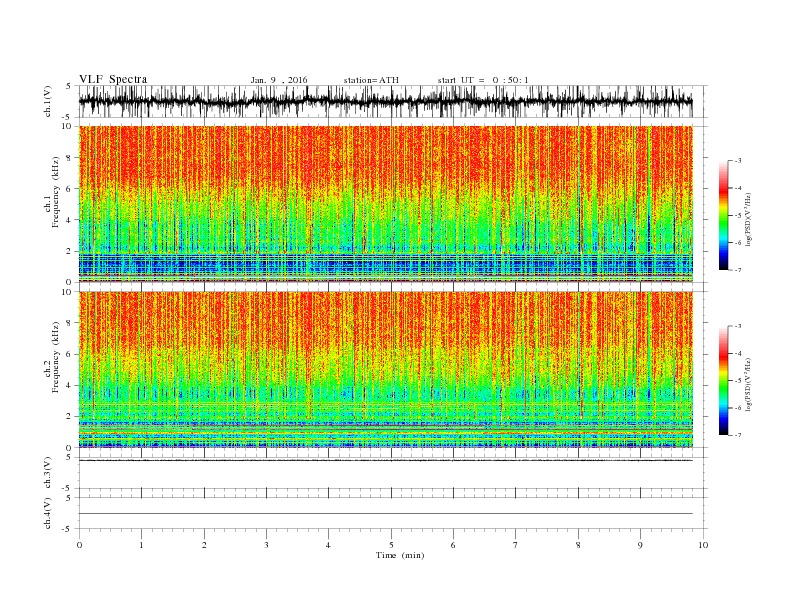Click the ch.1 voltage waveform trace

tap(385, 101)
